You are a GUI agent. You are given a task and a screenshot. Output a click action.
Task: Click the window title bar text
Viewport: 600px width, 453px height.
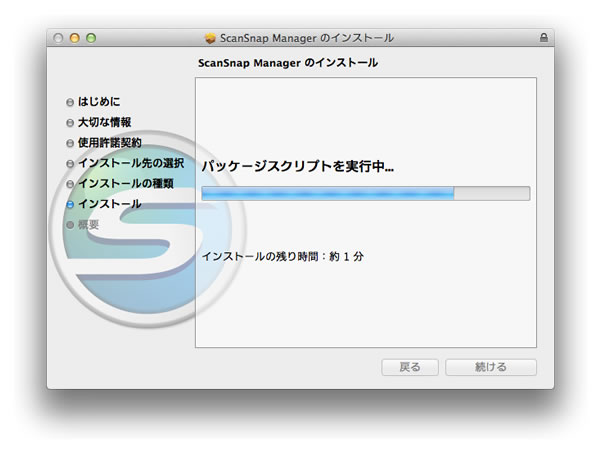pos(307,38)
